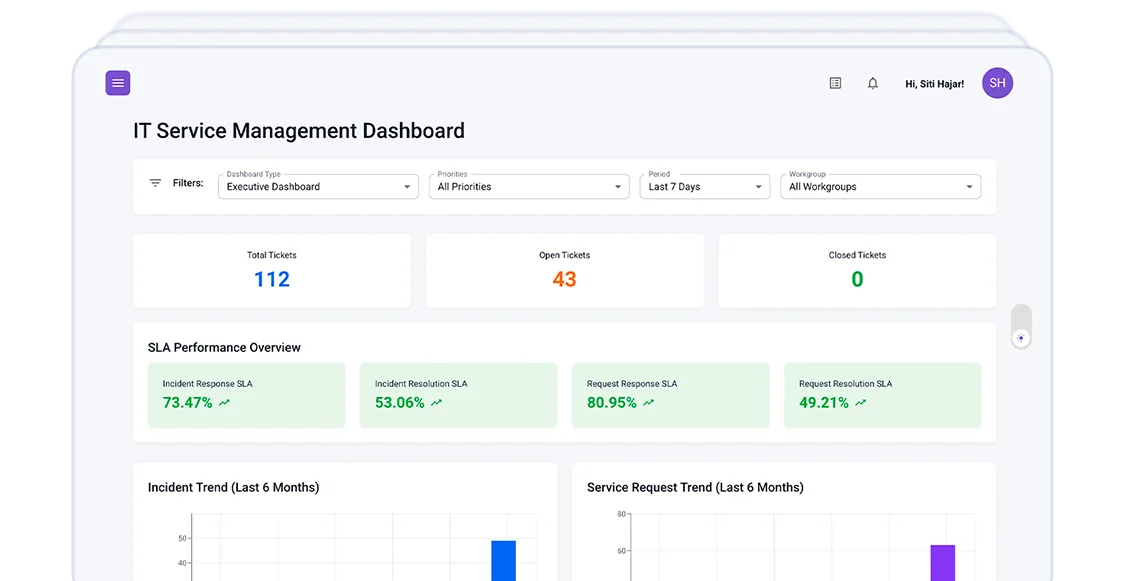Image resolution: width=1140 pixels, height=581 pixels.
Task: Open the list view icon in header
Action: pyautogui.click(x=835, y=84)
